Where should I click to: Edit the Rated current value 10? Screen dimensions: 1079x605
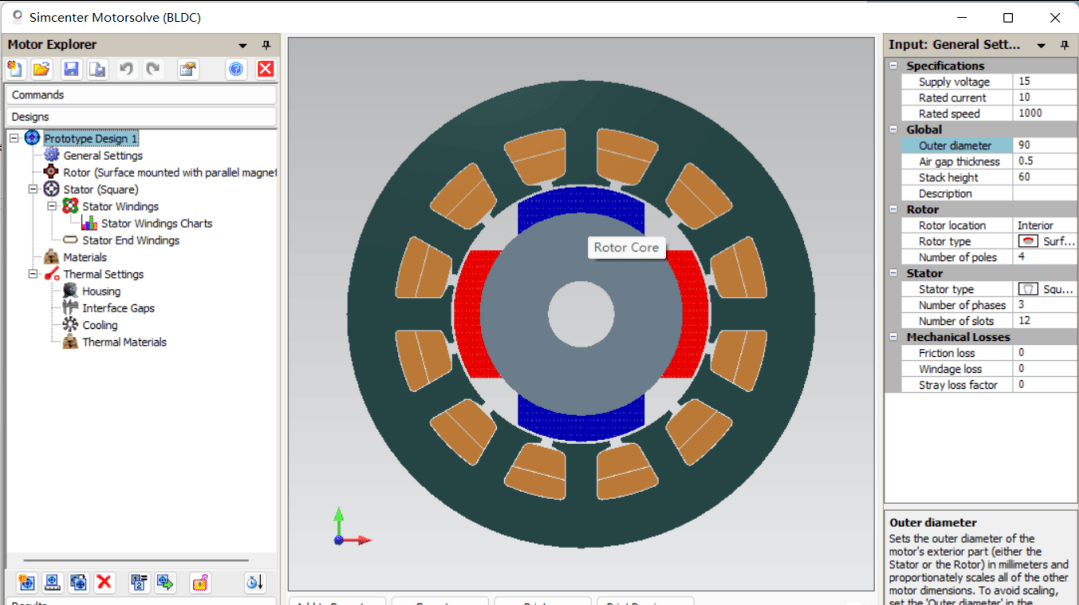pos(1045,98)
